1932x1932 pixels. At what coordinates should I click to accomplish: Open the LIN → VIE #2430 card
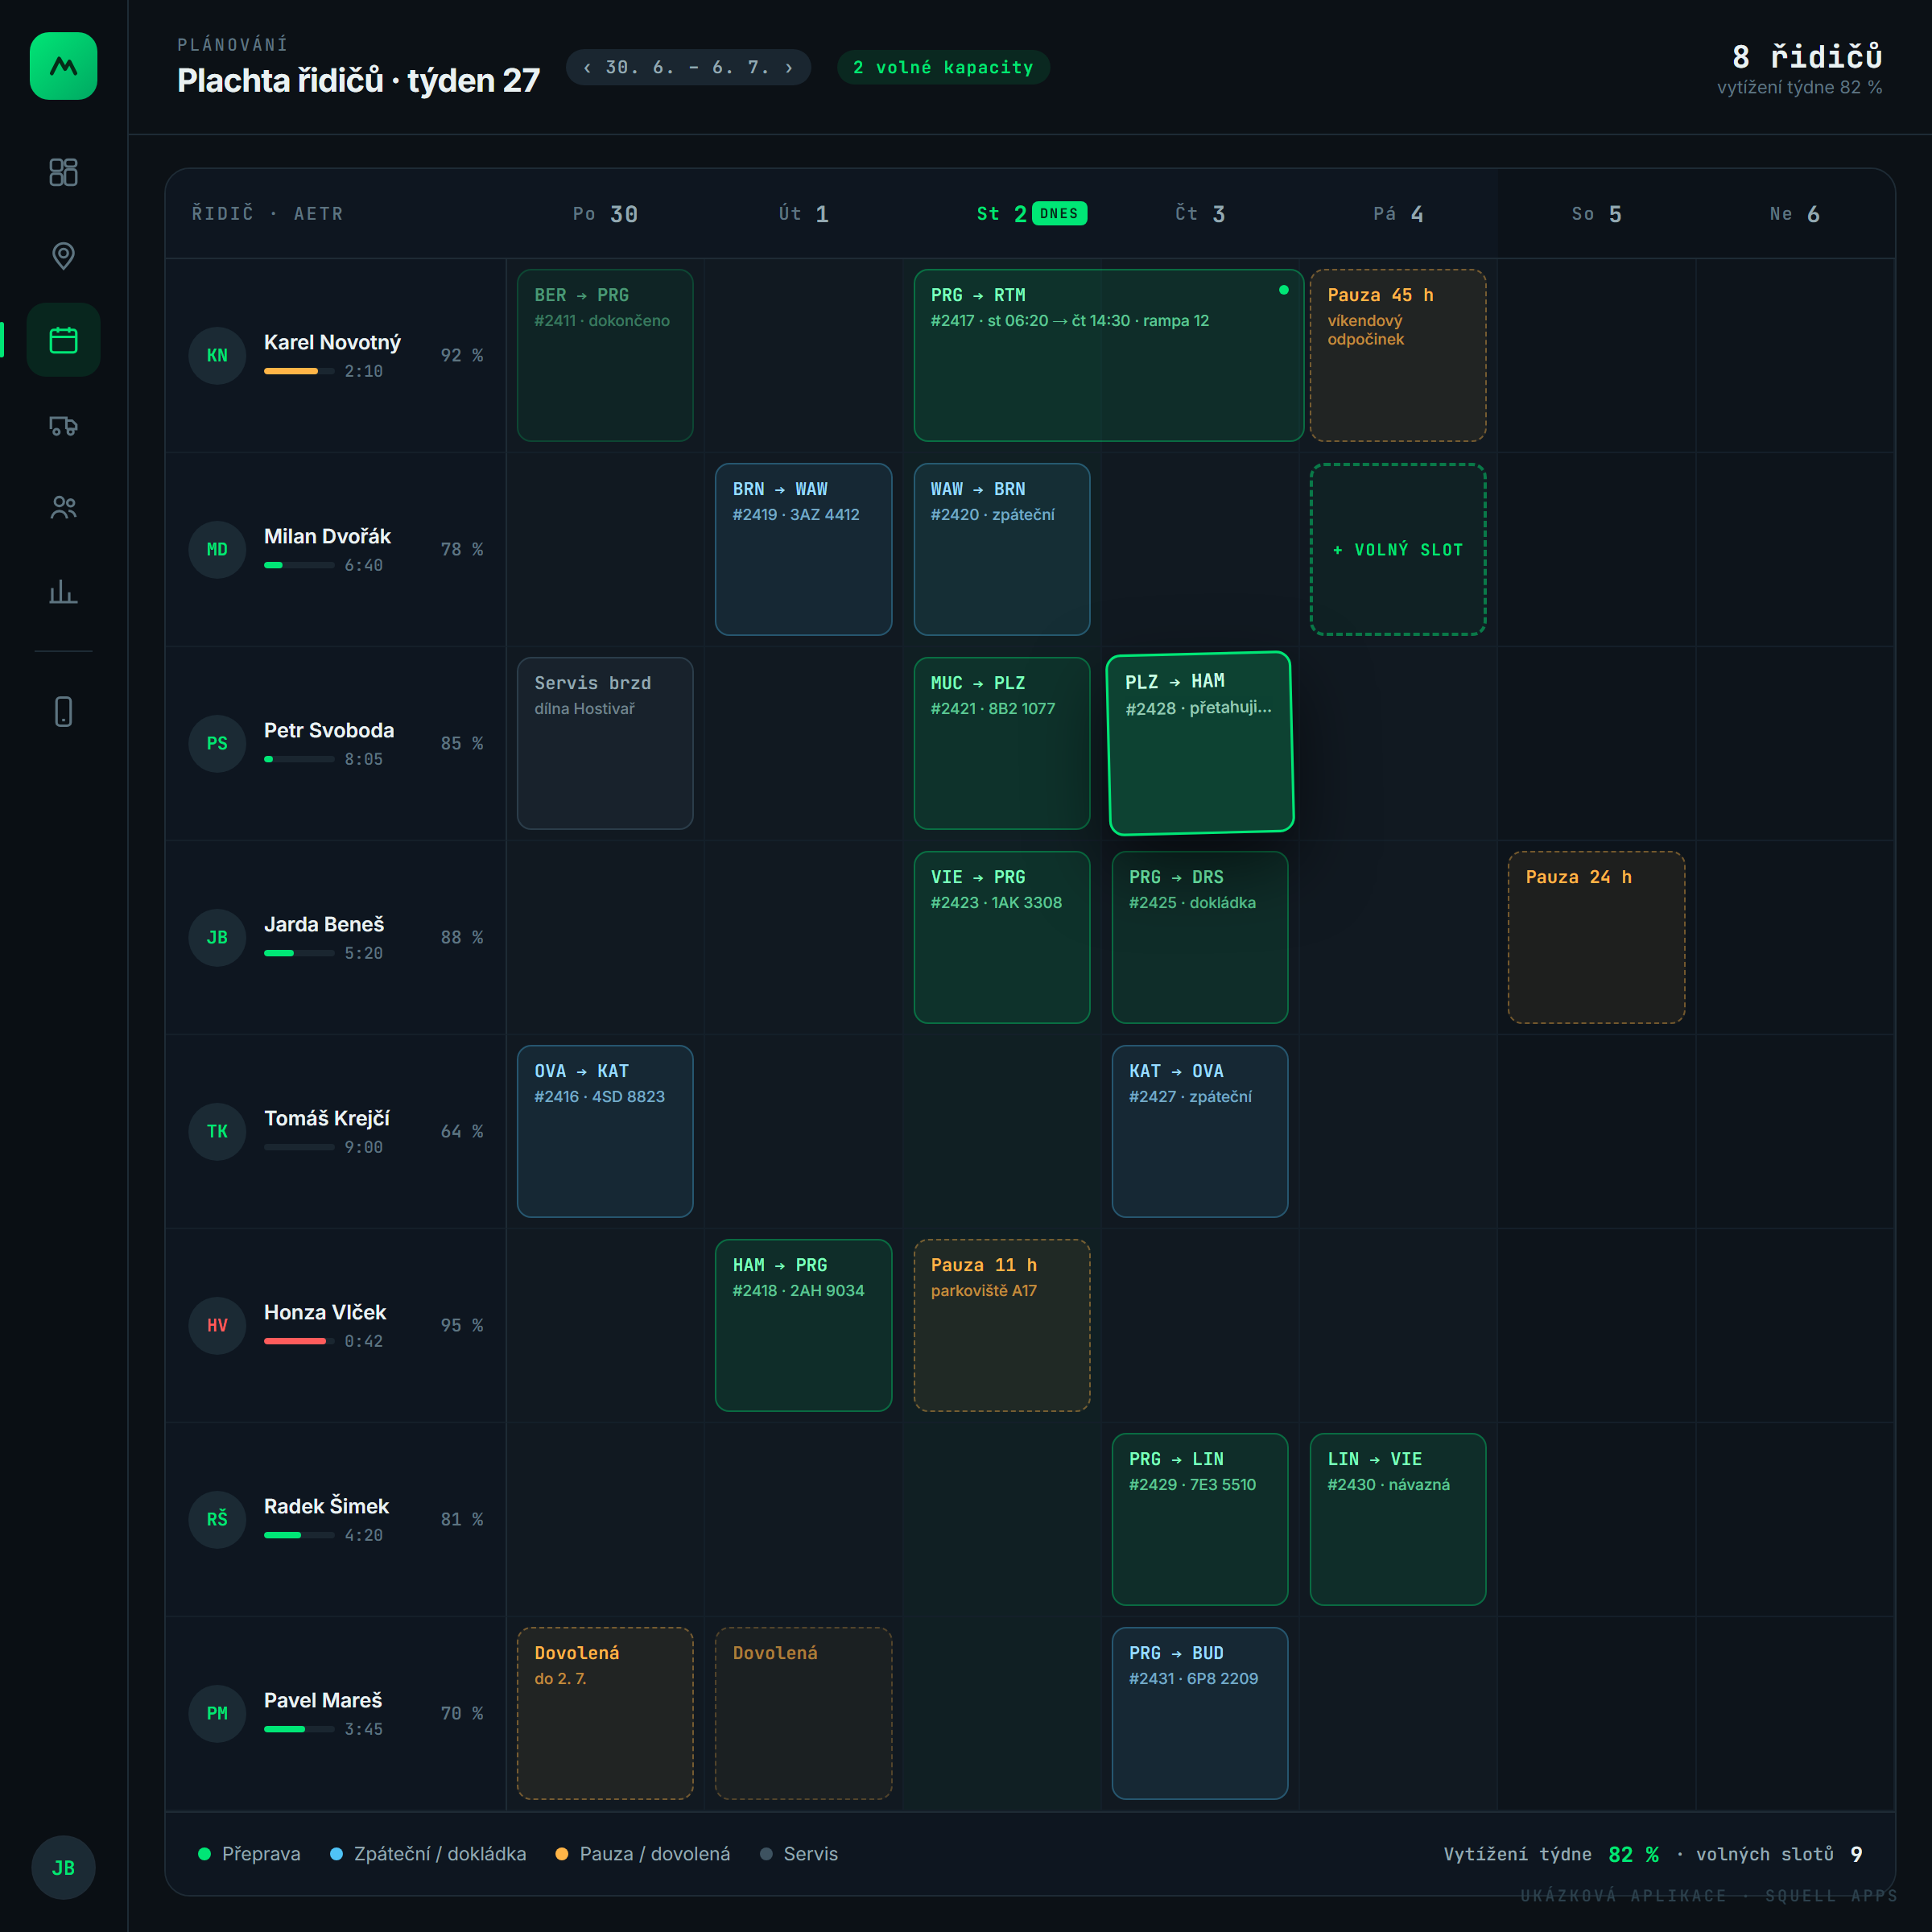[1398, 1519]
